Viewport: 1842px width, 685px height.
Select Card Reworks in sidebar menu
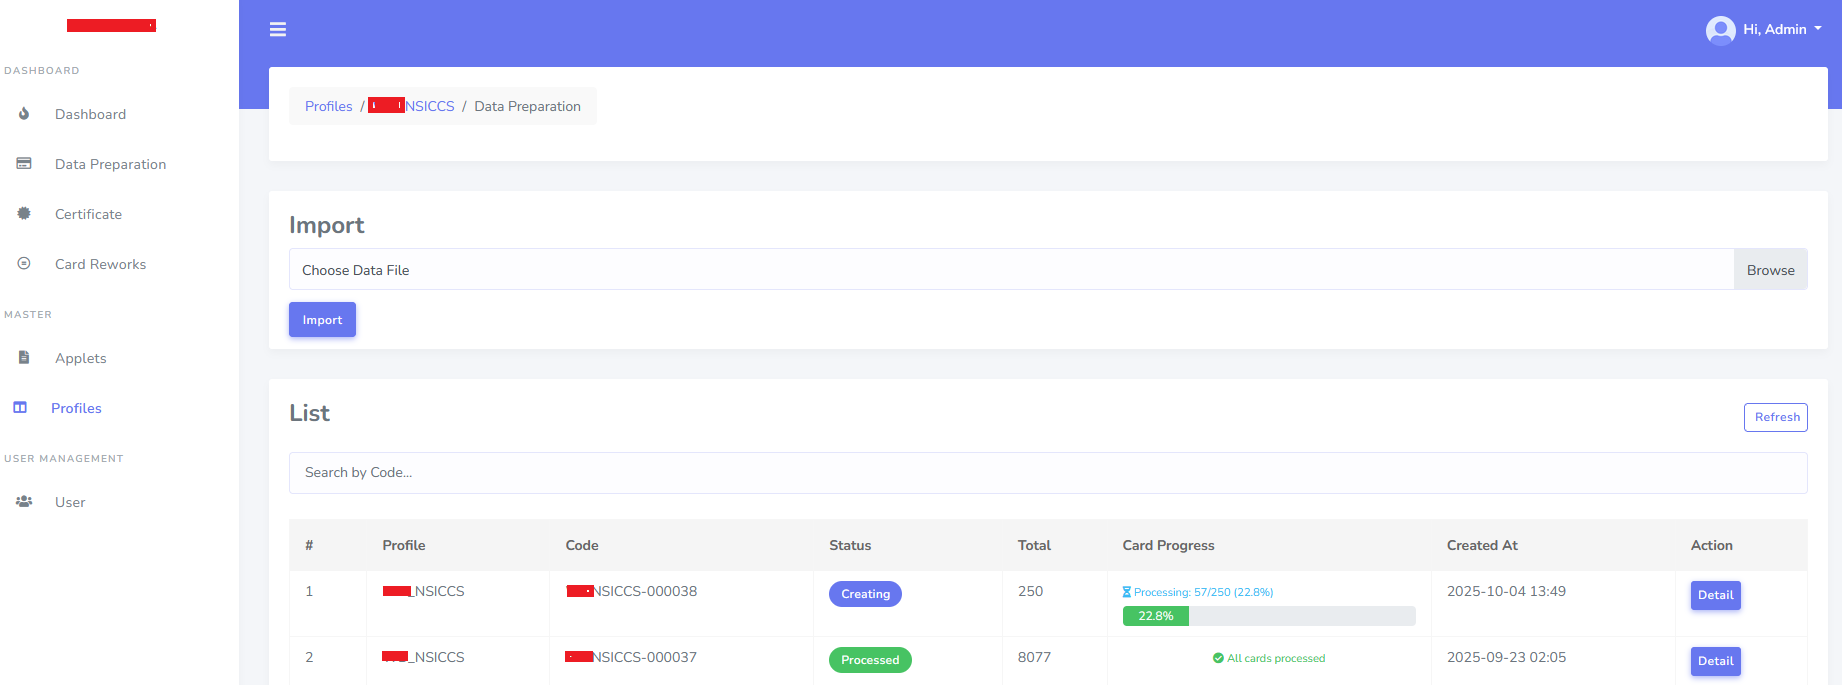(x=100, y=264)
